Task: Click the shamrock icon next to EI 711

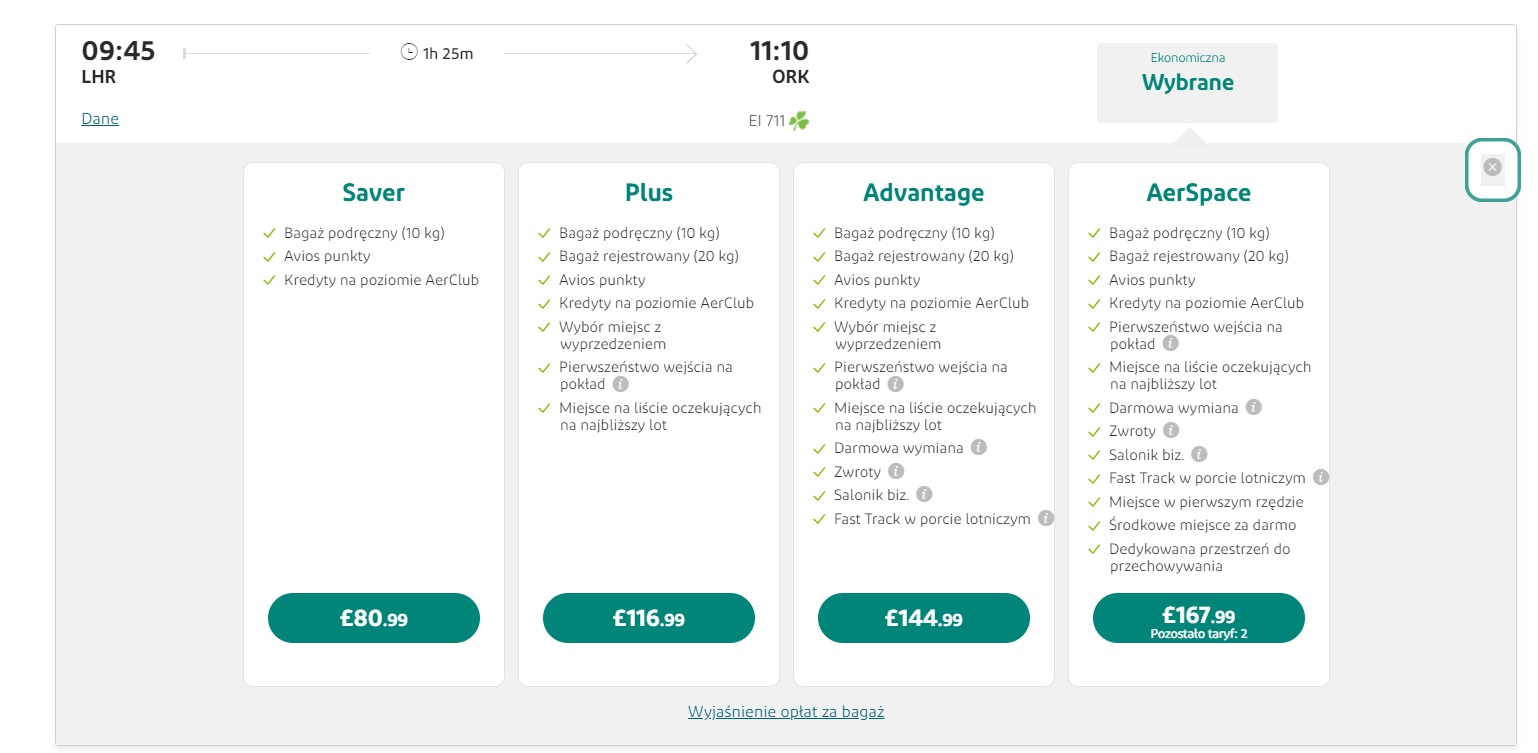Action: coord(800,120)
